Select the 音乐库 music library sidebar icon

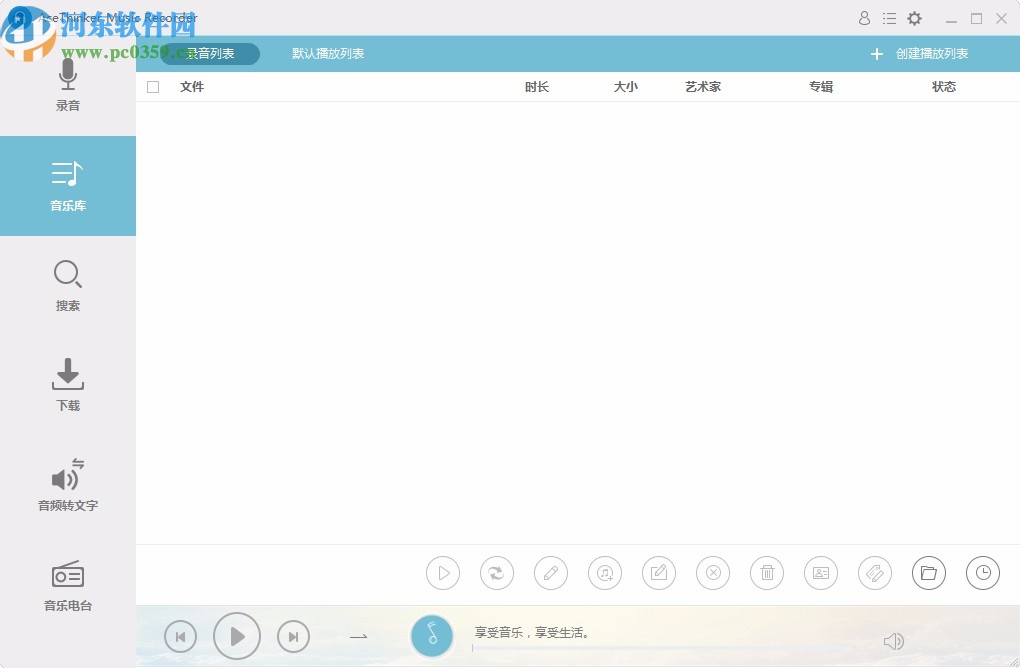pos(67,186)
